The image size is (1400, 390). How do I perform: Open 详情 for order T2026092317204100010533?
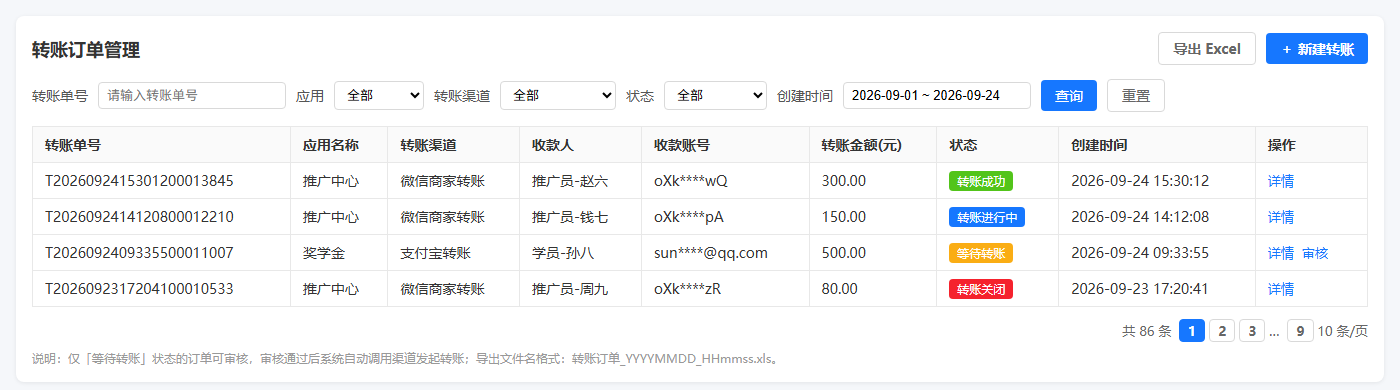pos(1281,289)
